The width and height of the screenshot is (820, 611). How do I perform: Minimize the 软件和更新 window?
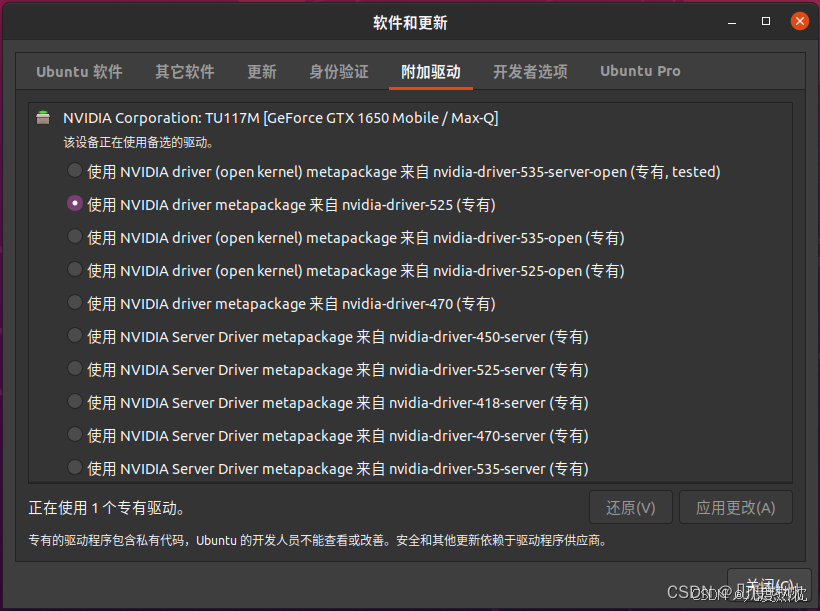coord(732,22)
